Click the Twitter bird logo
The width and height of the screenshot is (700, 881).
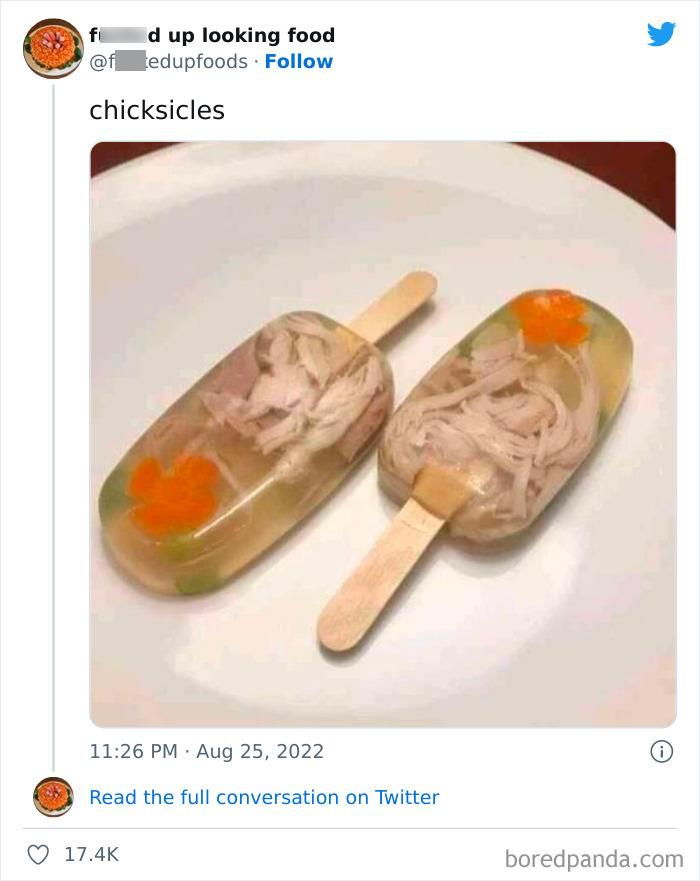coord(661,35)
